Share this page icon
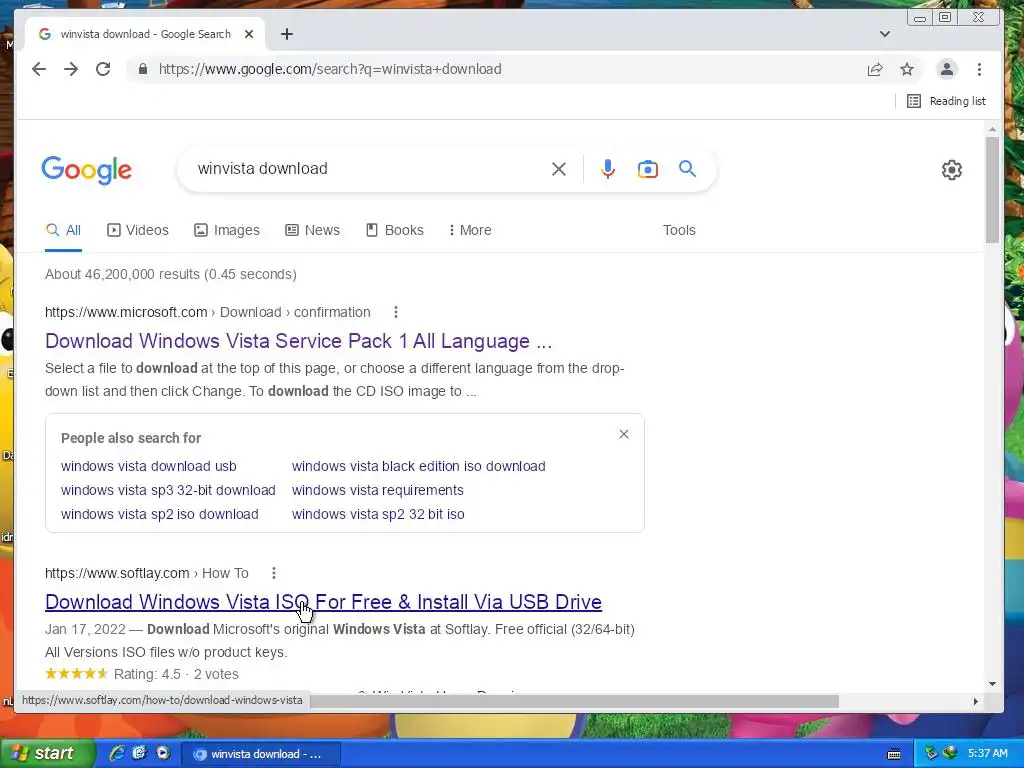The width and height of the screenshot is (1024, 768). pos(874,69)
